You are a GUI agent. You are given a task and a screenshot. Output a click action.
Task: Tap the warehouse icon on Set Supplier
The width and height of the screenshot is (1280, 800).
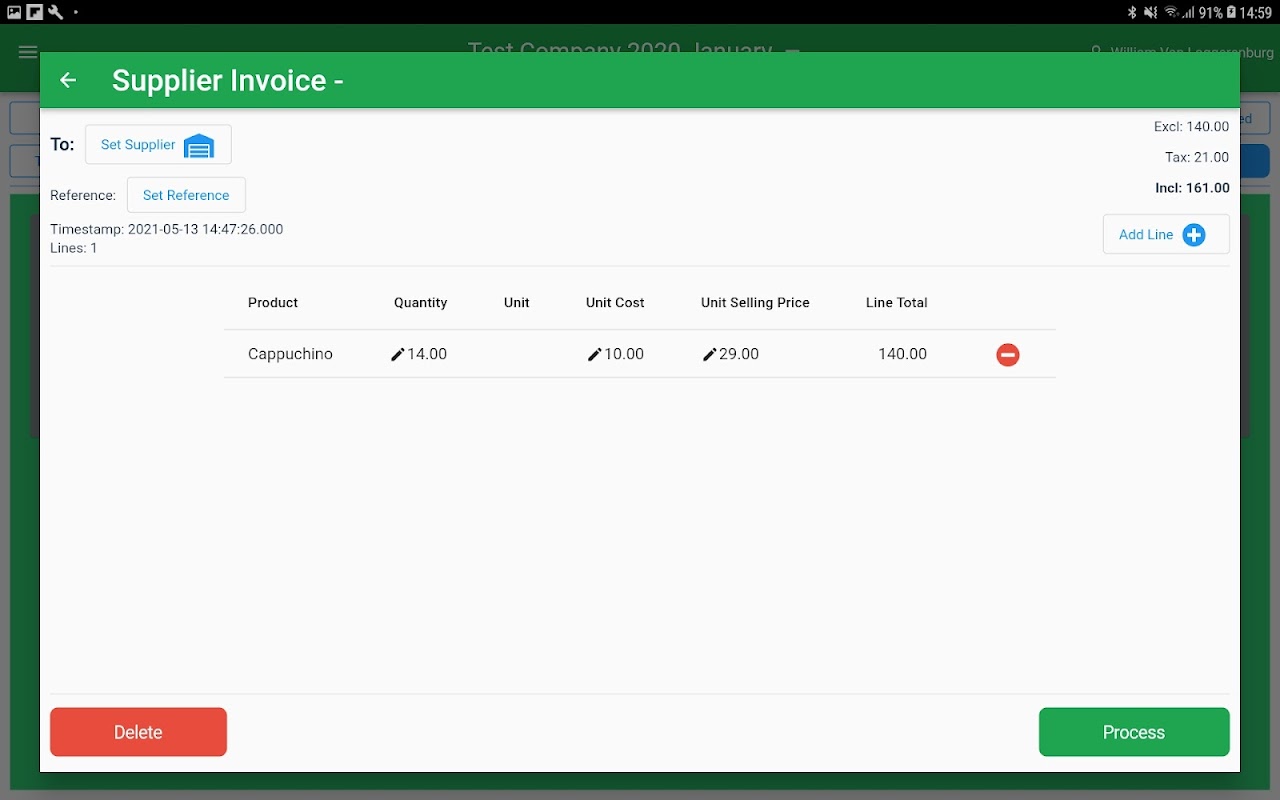[x=199, y=145]
